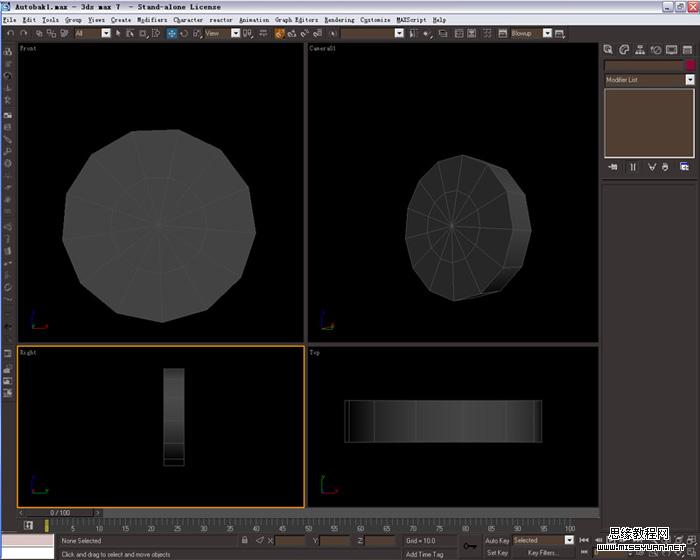Click the Set Key button
Image resolution: width=700 pixels, height=560 pixels.
497,553
